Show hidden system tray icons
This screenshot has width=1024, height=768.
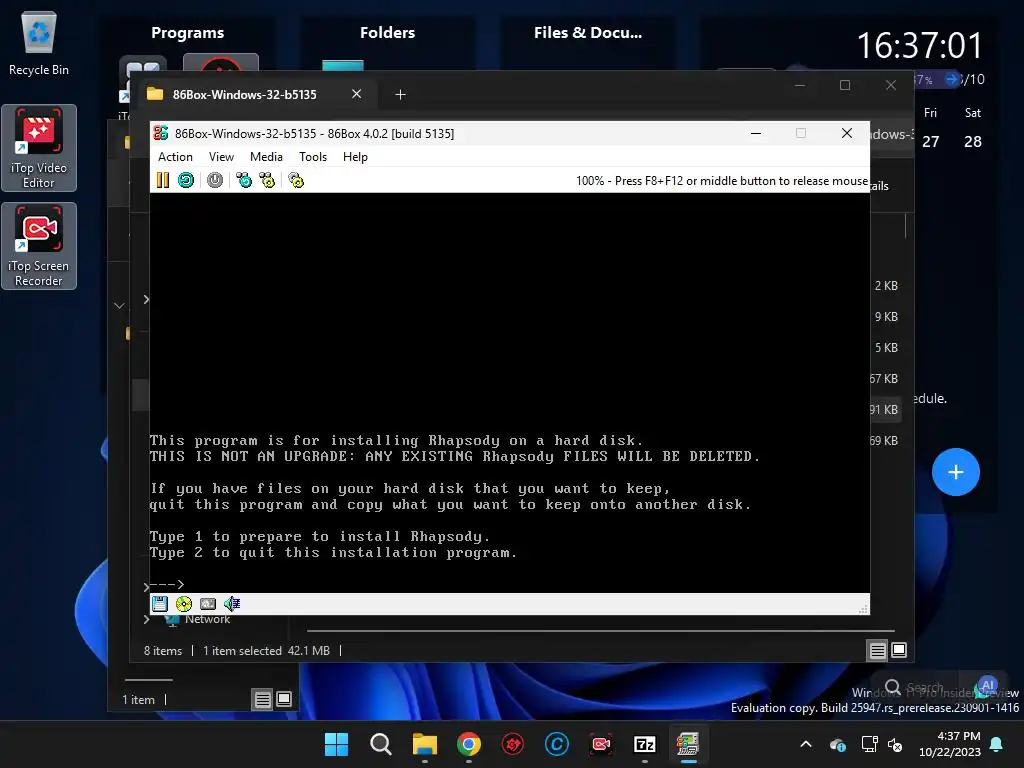pos(806,744)
